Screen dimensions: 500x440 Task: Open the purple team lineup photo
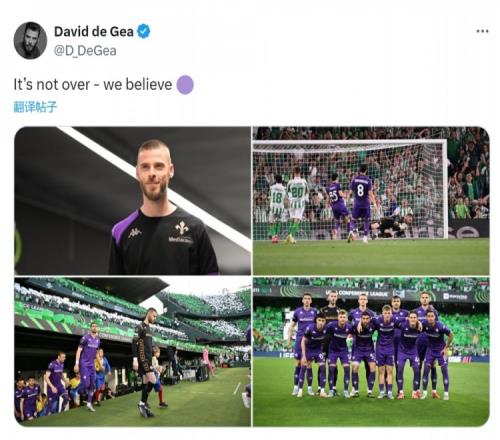(x=371, y=352)
